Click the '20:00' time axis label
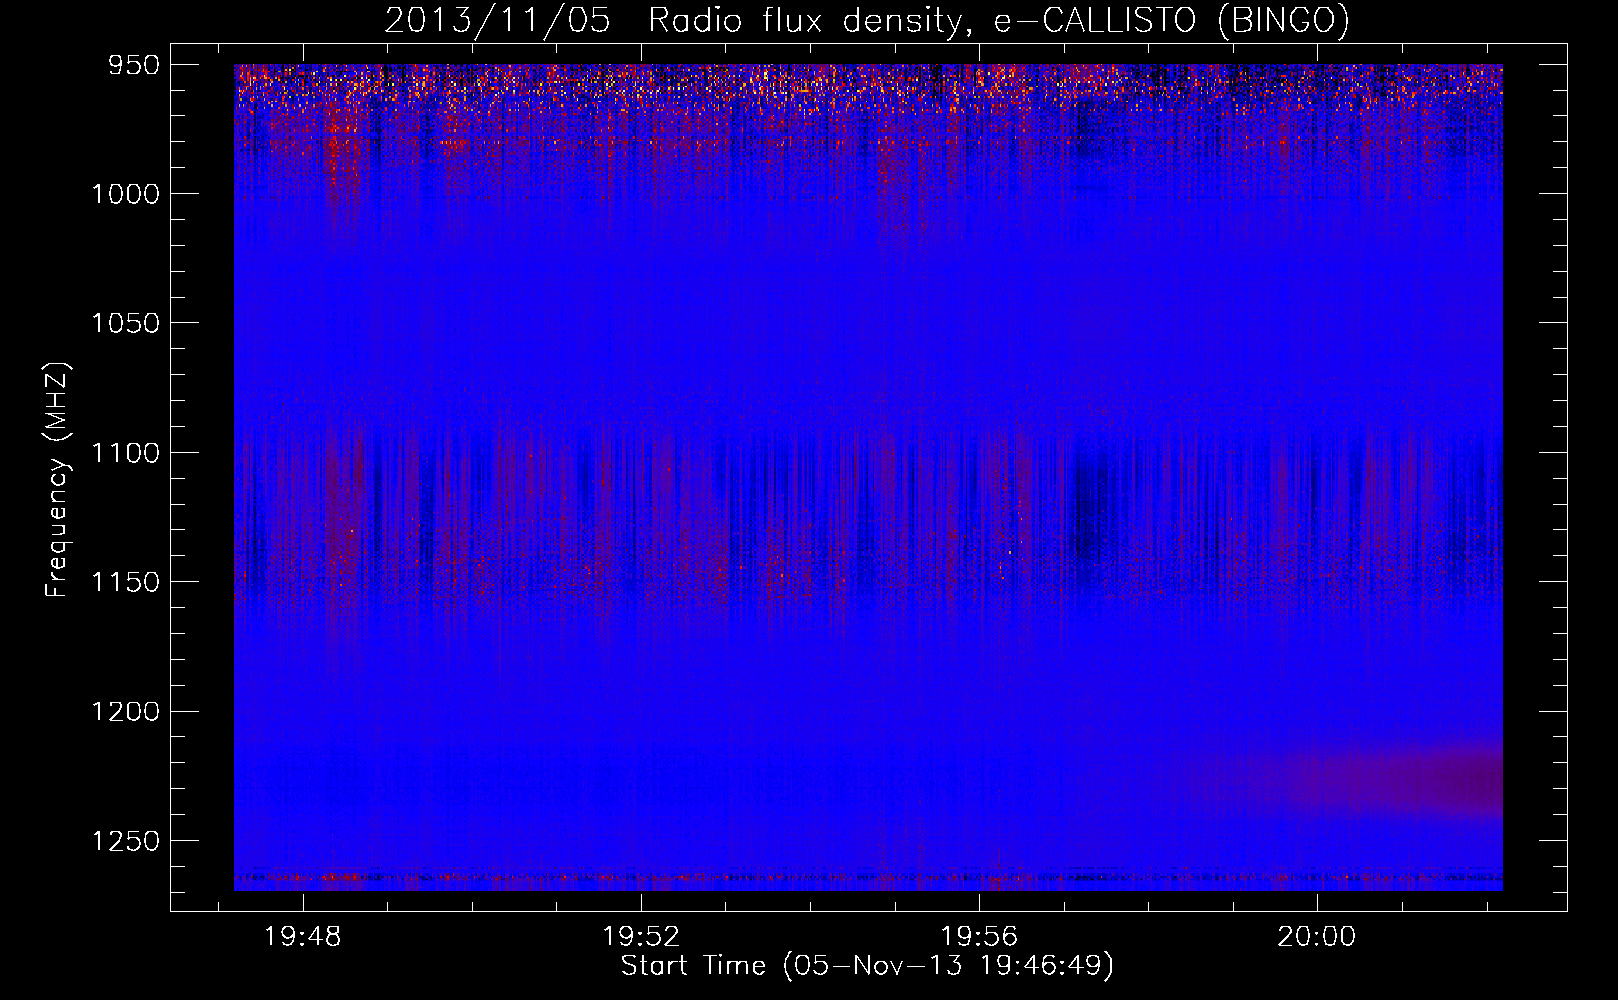The image size is (1618, 1000). point(1317,936)
